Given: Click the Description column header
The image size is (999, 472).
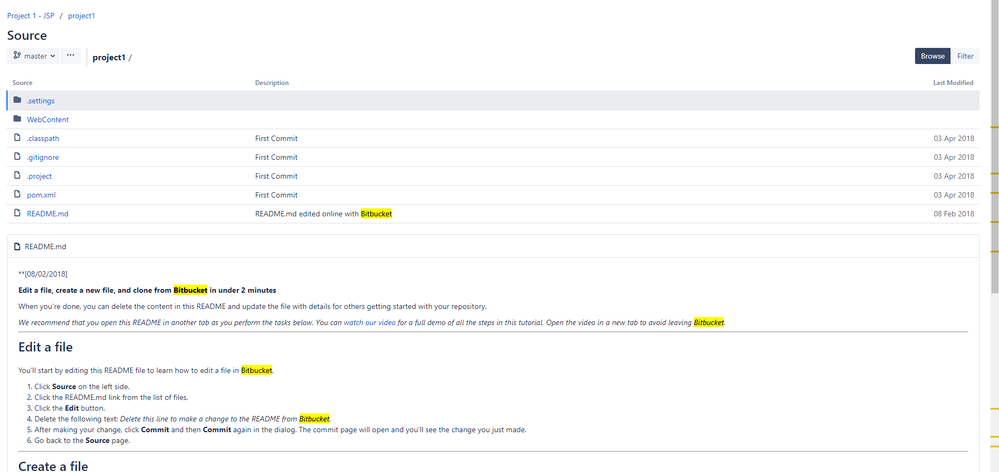Looking at the screenshot, I should click(x=272, y=83).
